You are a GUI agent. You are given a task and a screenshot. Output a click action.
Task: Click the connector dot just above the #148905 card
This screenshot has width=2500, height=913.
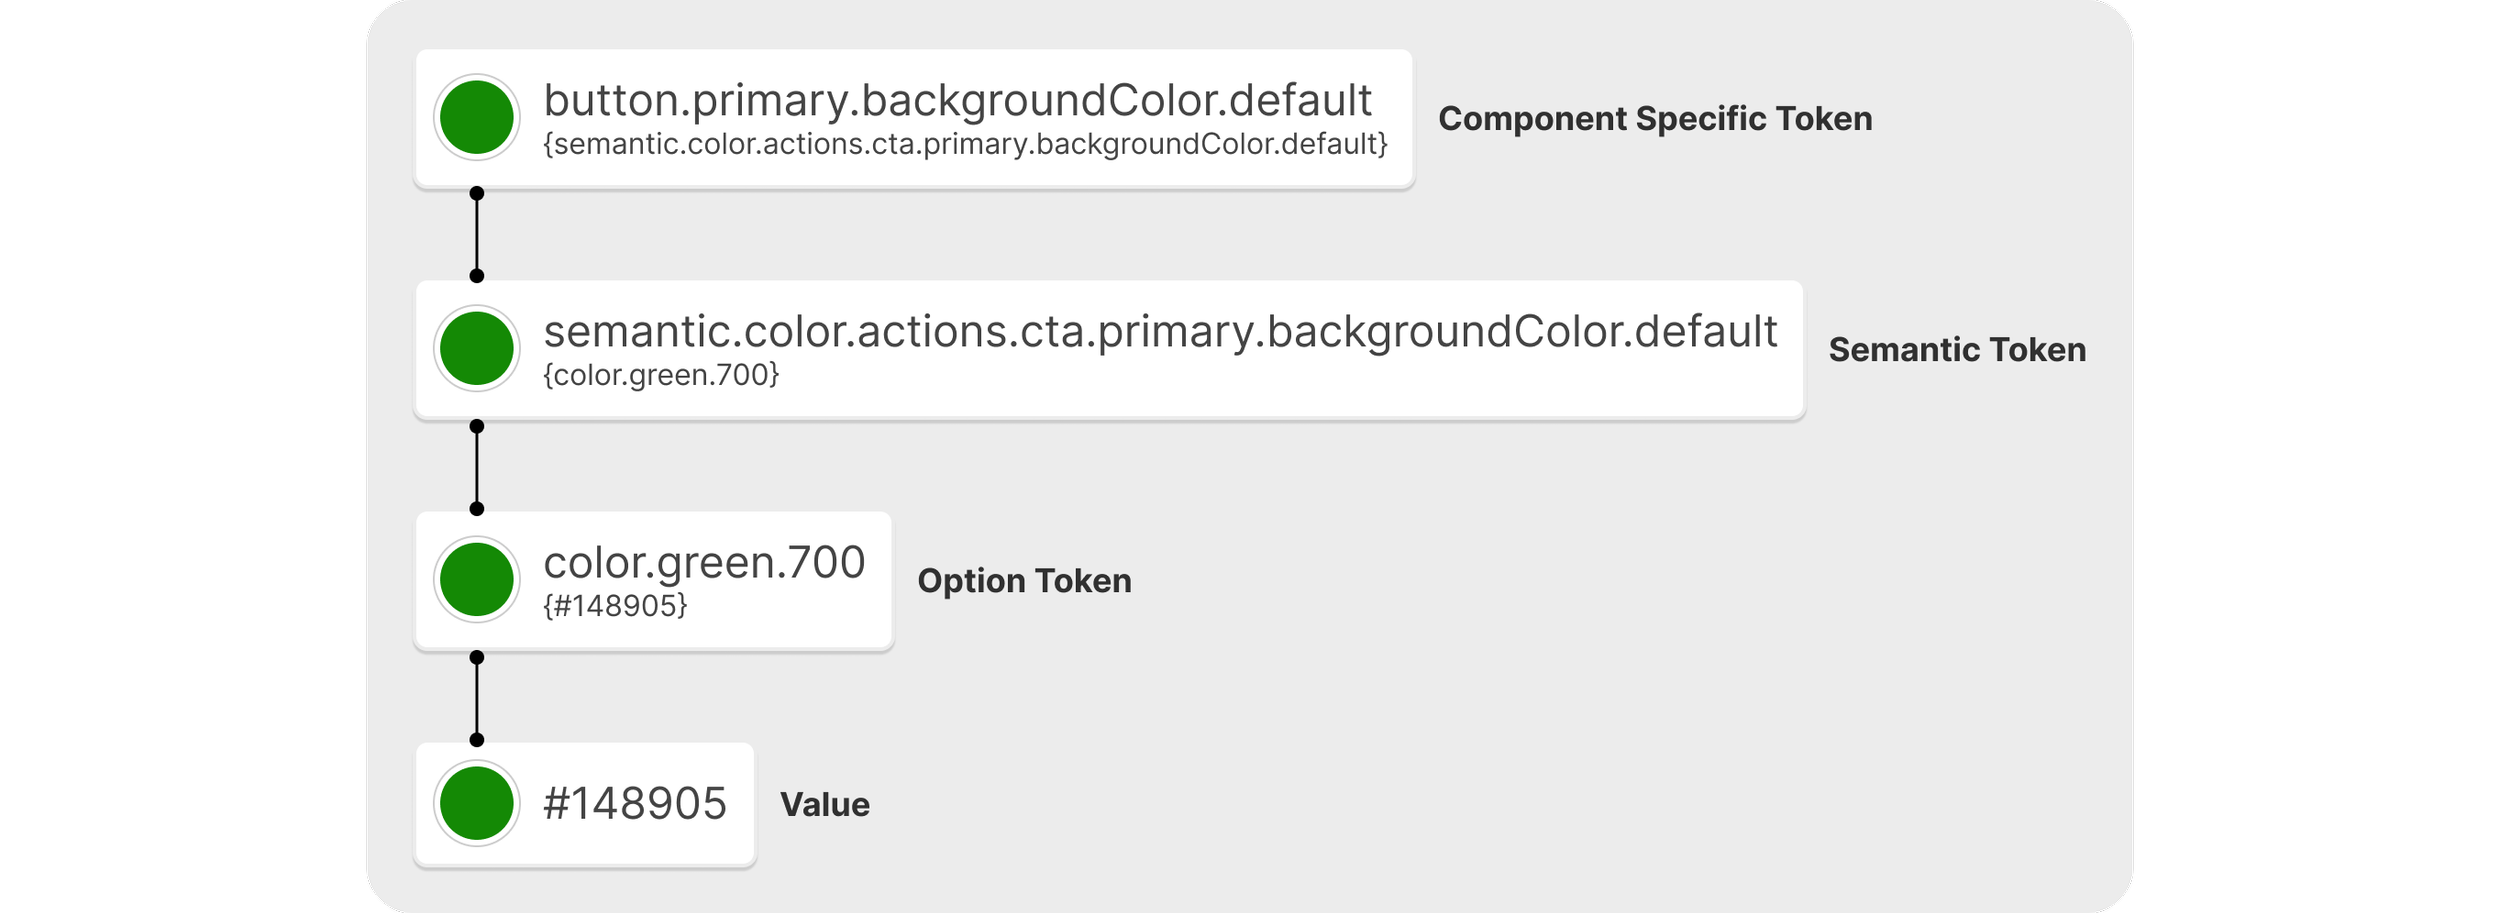point(477,740)
